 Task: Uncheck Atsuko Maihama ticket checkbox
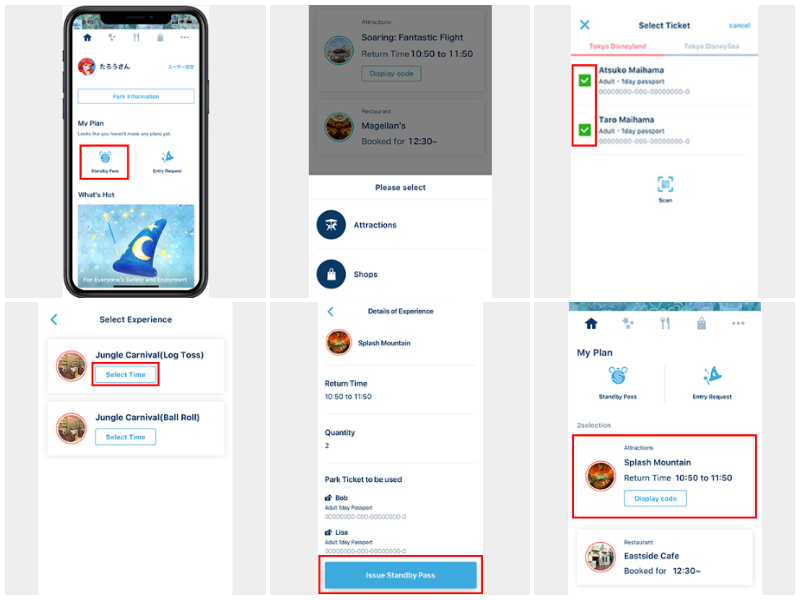tap(585, 81)
